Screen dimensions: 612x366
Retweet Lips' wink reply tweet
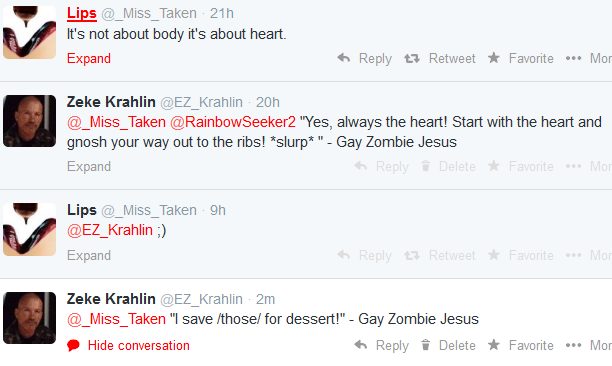(440, 256)
